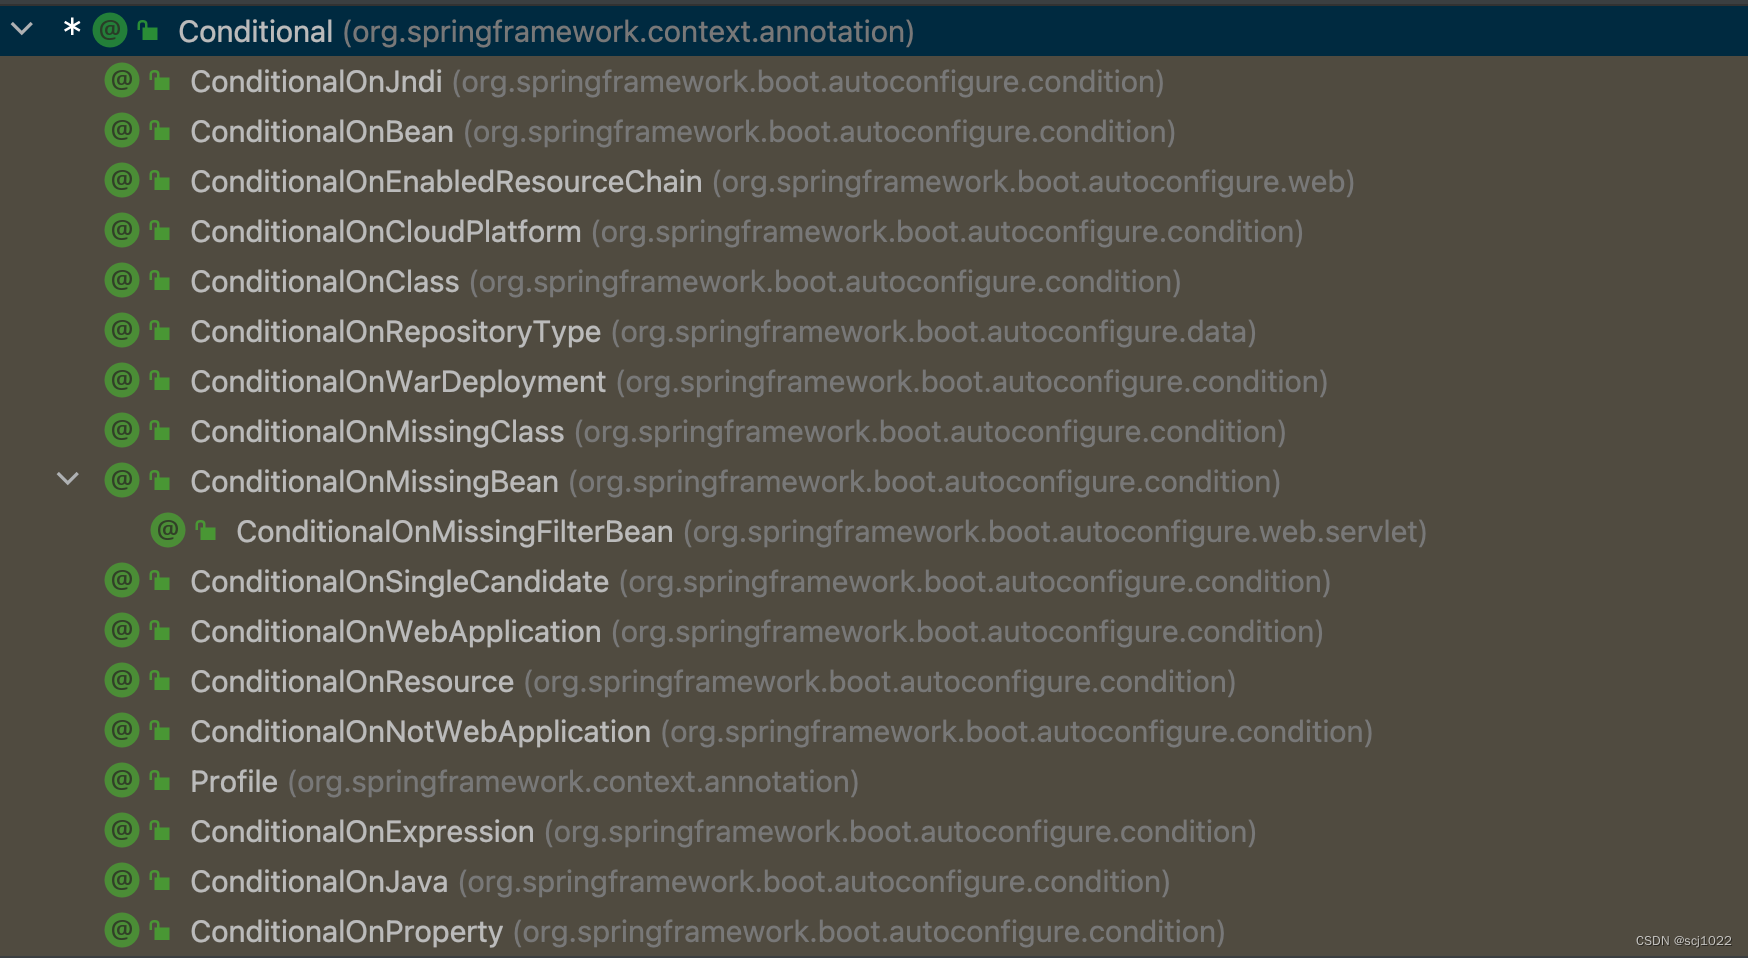Click annotation icon of ConditionalOnRepositoryType
Image resolution: width=1748 pixels, height=958 pixels.
coord(122,330)
